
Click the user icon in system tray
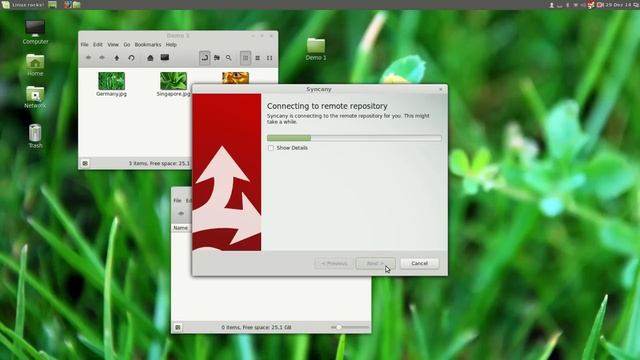point(551,5)
